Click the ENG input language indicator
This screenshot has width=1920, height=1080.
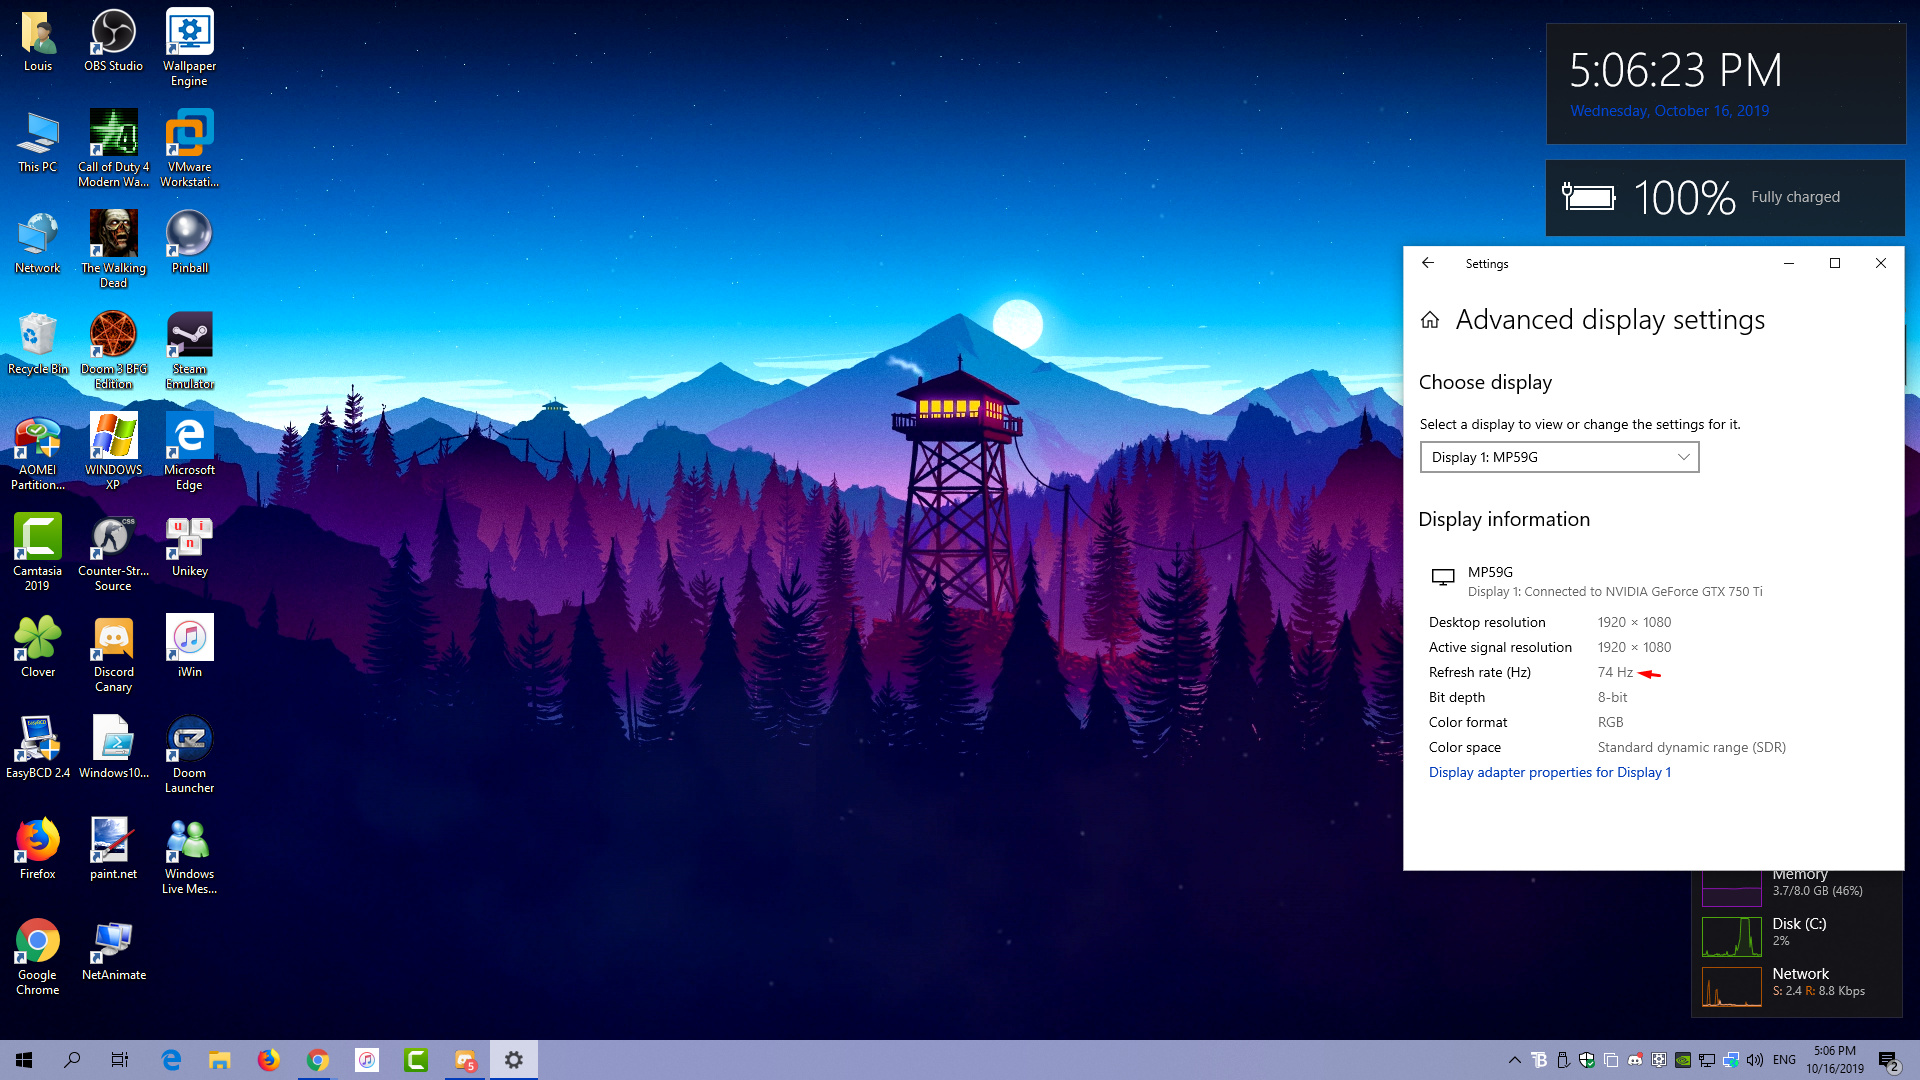(x=1784, y=1060)
